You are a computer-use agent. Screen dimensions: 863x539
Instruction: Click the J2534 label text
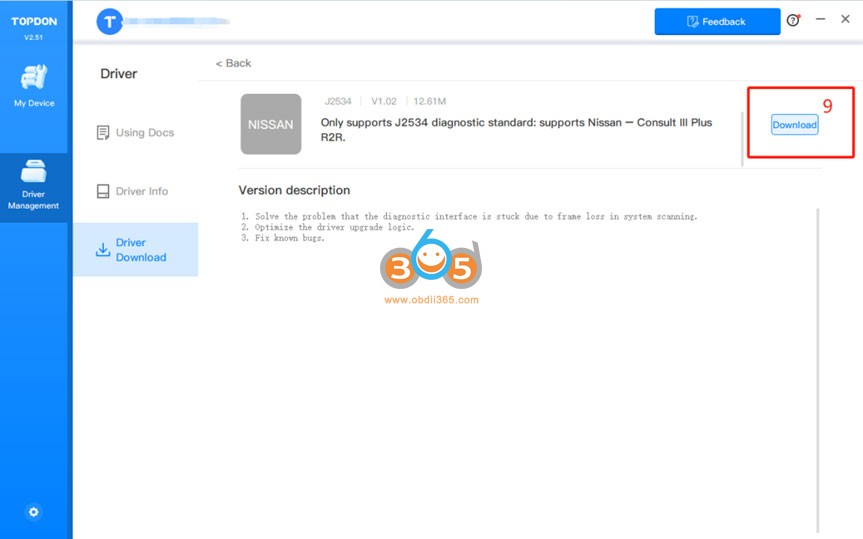point(338,101)
